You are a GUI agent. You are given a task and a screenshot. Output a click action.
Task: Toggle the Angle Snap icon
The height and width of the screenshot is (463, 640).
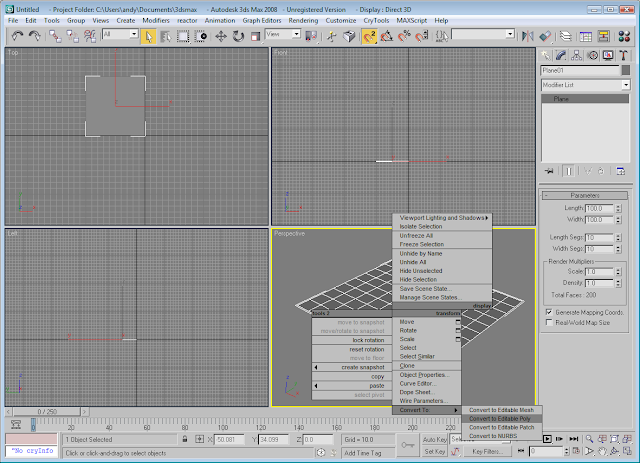click(x=387, y=36)
